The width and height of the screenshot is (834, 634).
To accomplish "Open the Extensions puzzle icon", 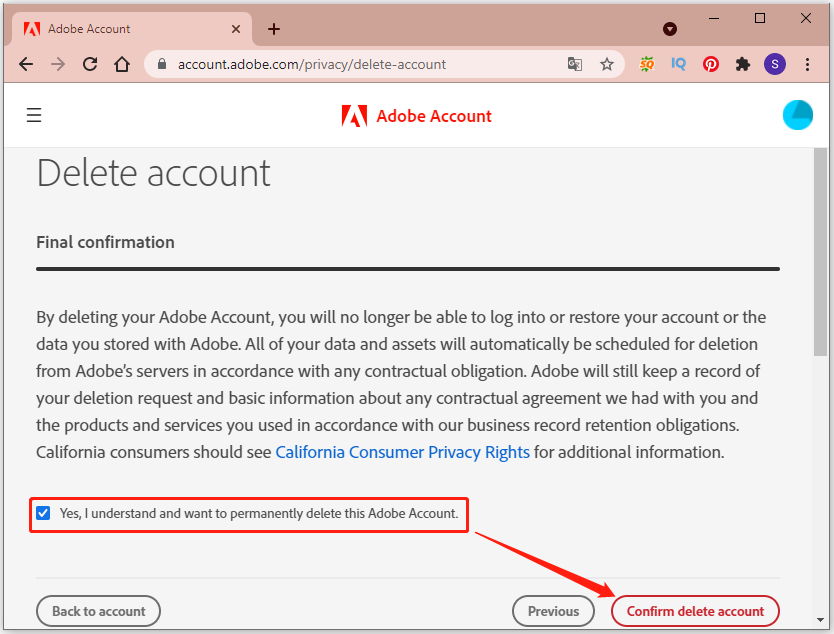I will 743,64.
